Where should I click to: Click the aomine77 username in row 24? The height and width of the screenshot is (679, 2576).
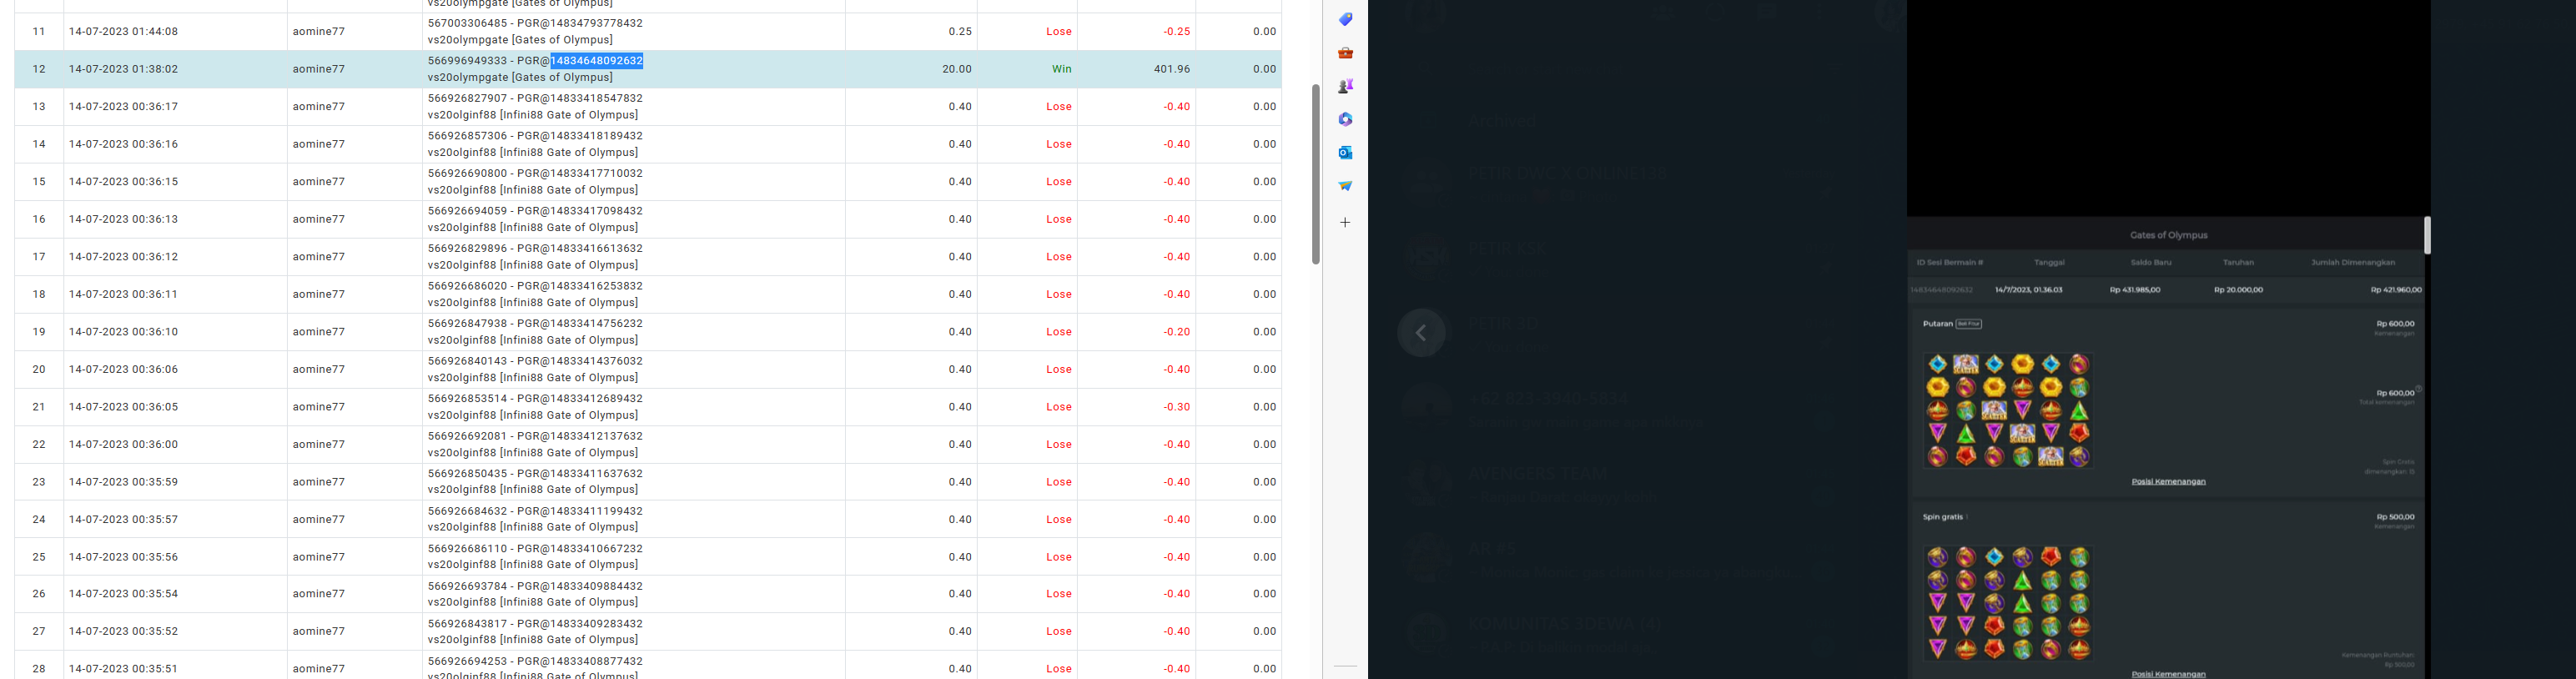[x=318, y=519]
